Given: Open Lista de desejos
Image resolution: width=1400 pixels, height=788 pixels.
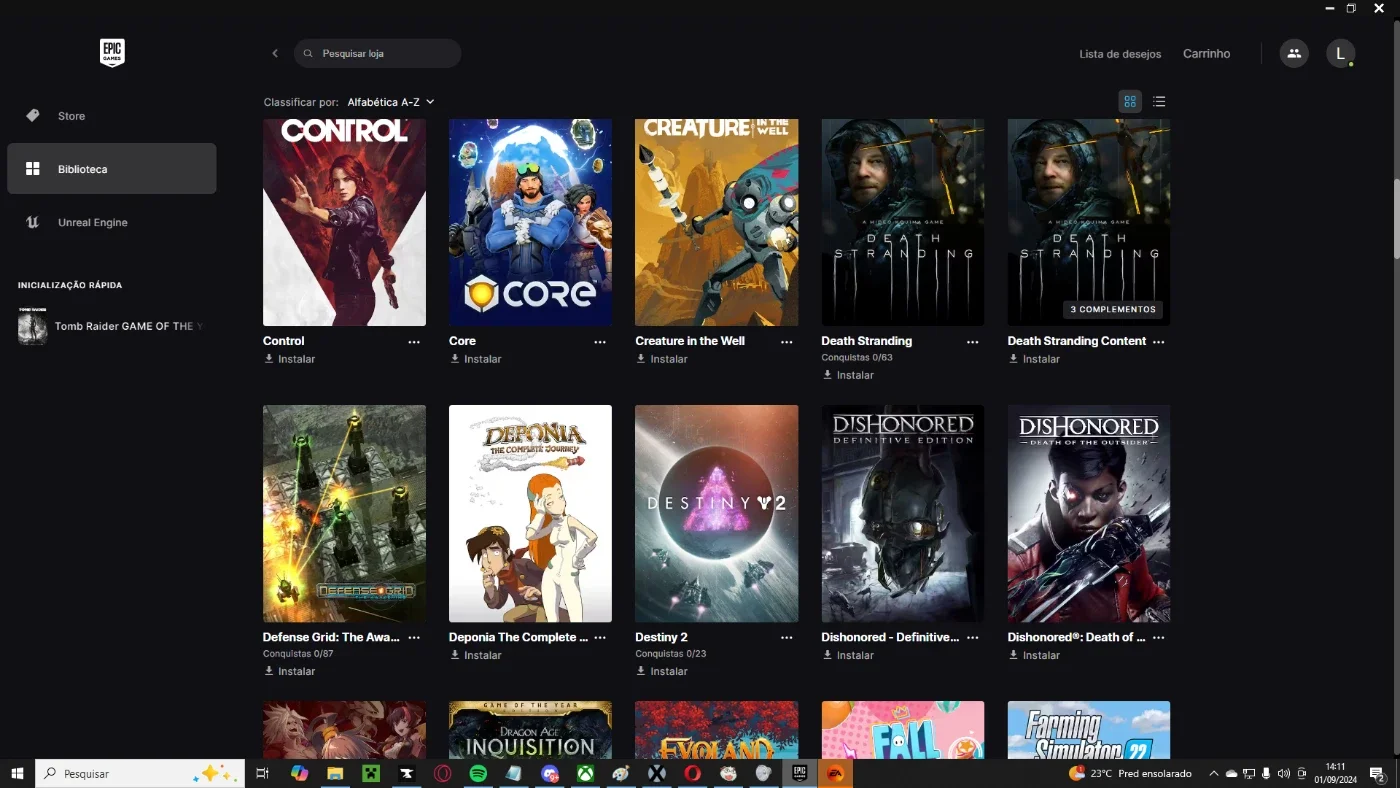Looking at the screenshot, I should (x=1120, y=54).
